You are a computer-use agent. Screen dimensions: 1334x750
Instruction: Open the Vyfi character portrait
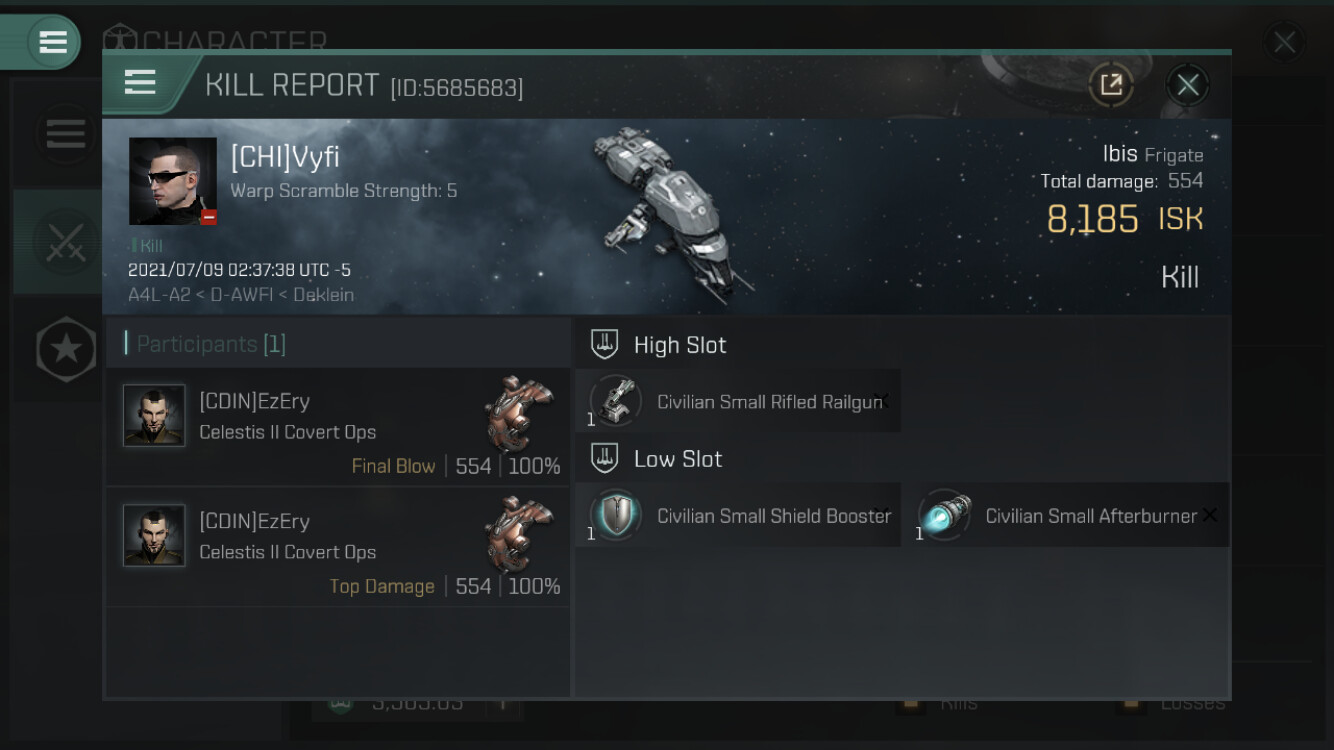pyautogui.click(x=173, y=181)
